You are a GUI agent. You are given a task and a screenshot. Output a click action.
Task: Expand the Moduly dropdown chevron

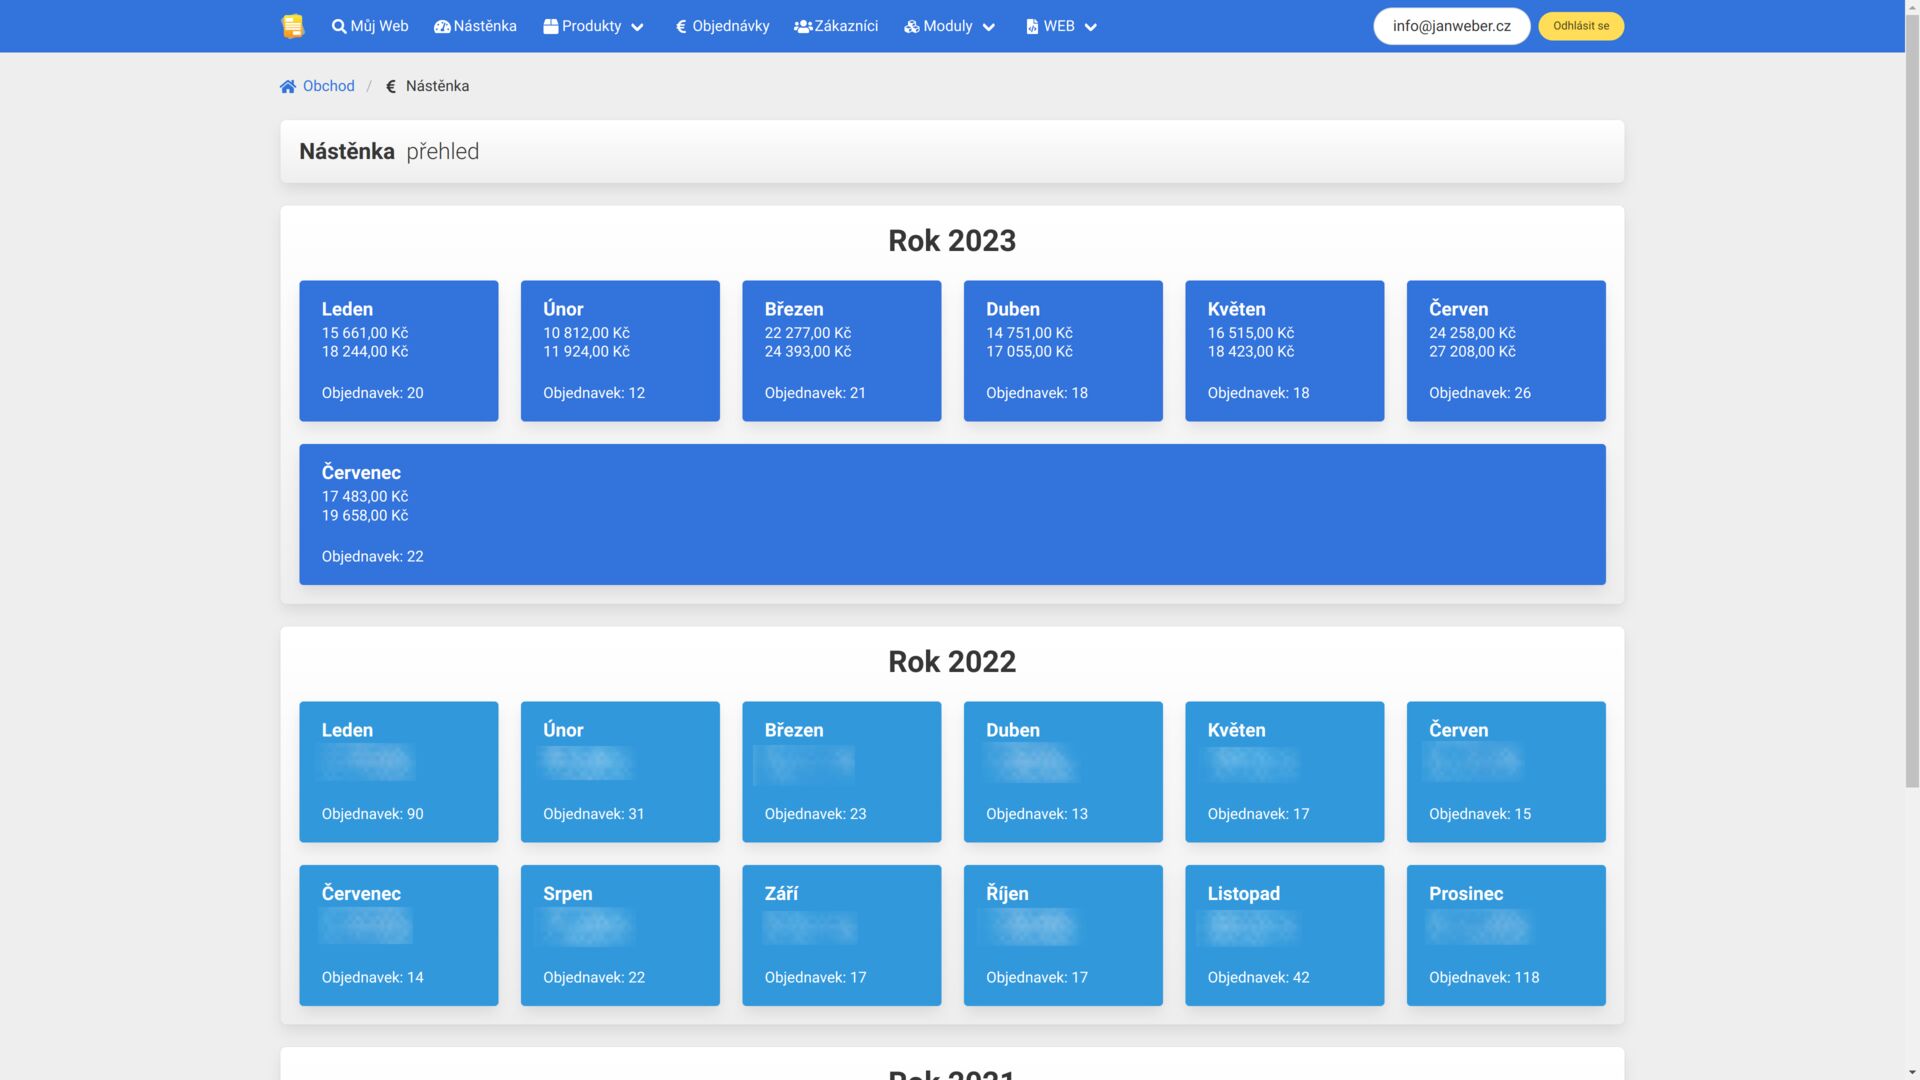click(989, 28)
